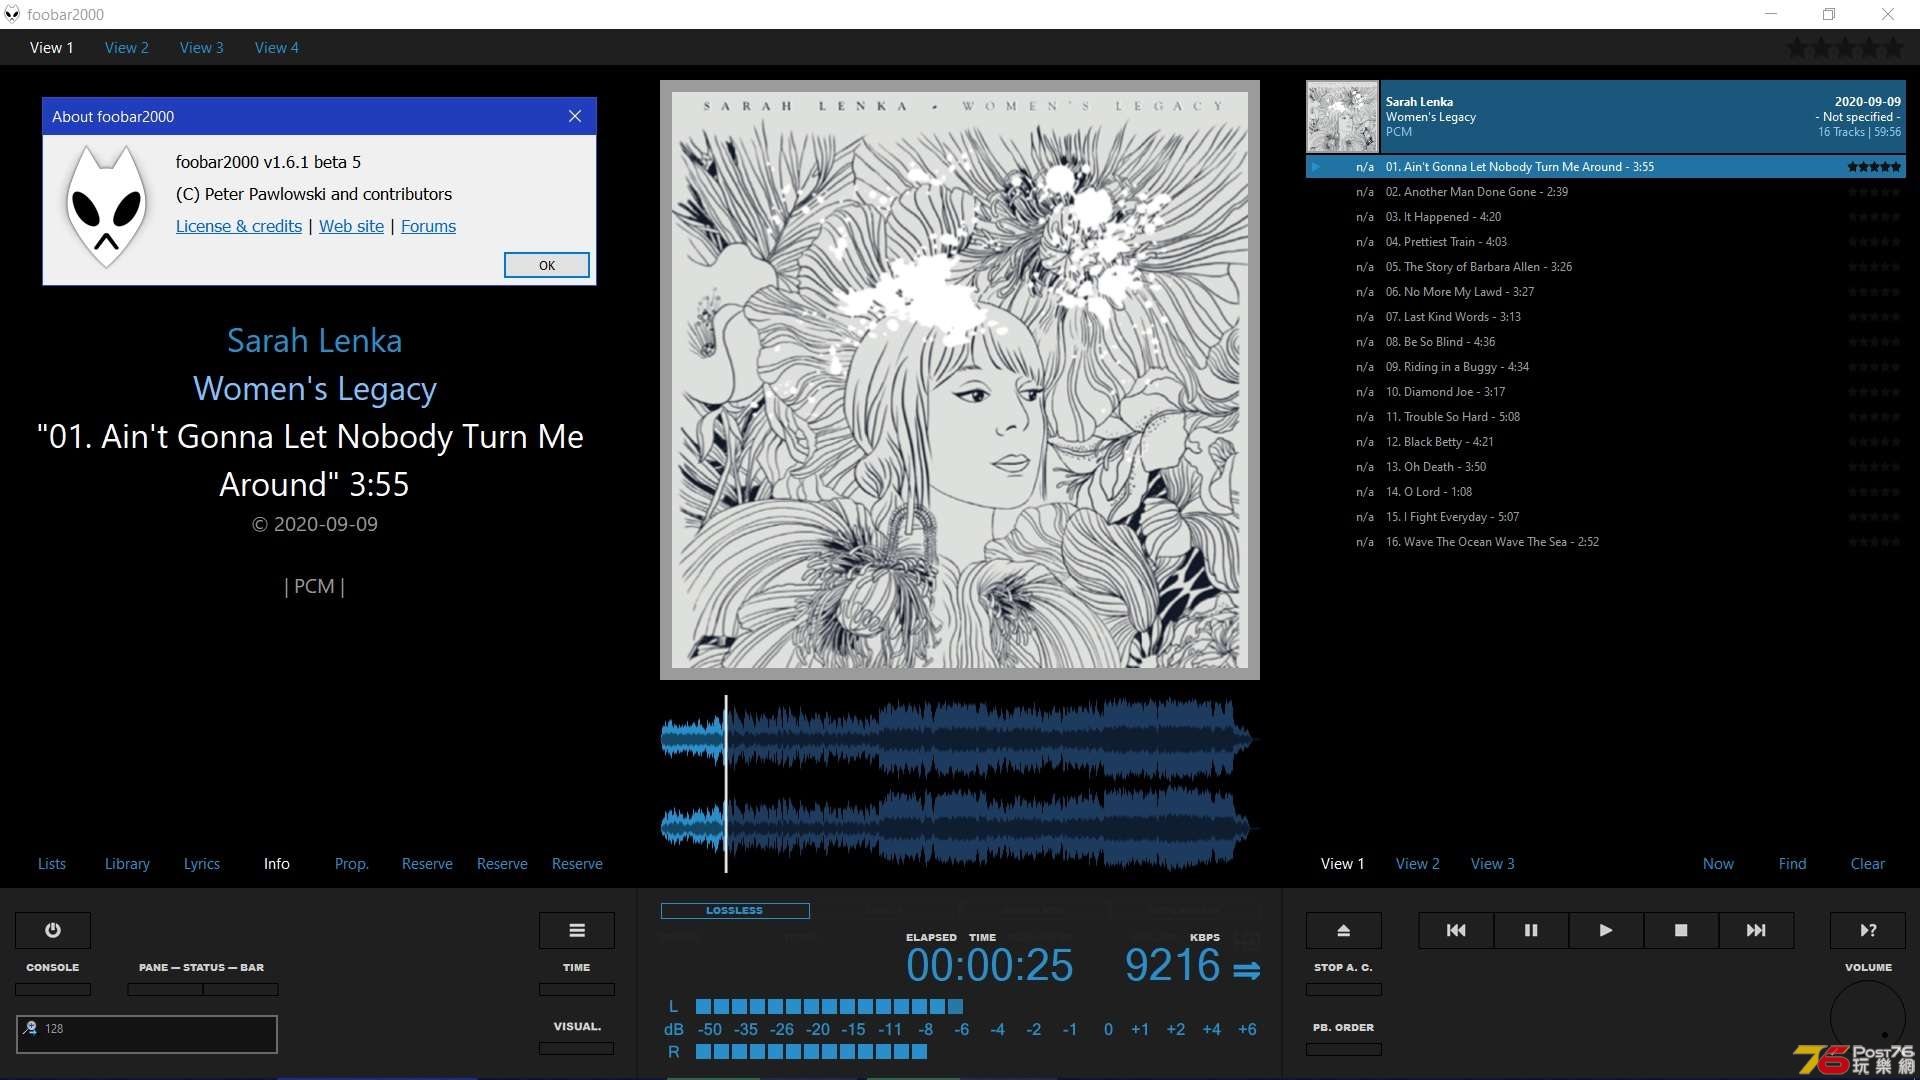Click the playing-arrow indicator on track 01 row
1920x1080 pixels.
tap(1317, 167)
